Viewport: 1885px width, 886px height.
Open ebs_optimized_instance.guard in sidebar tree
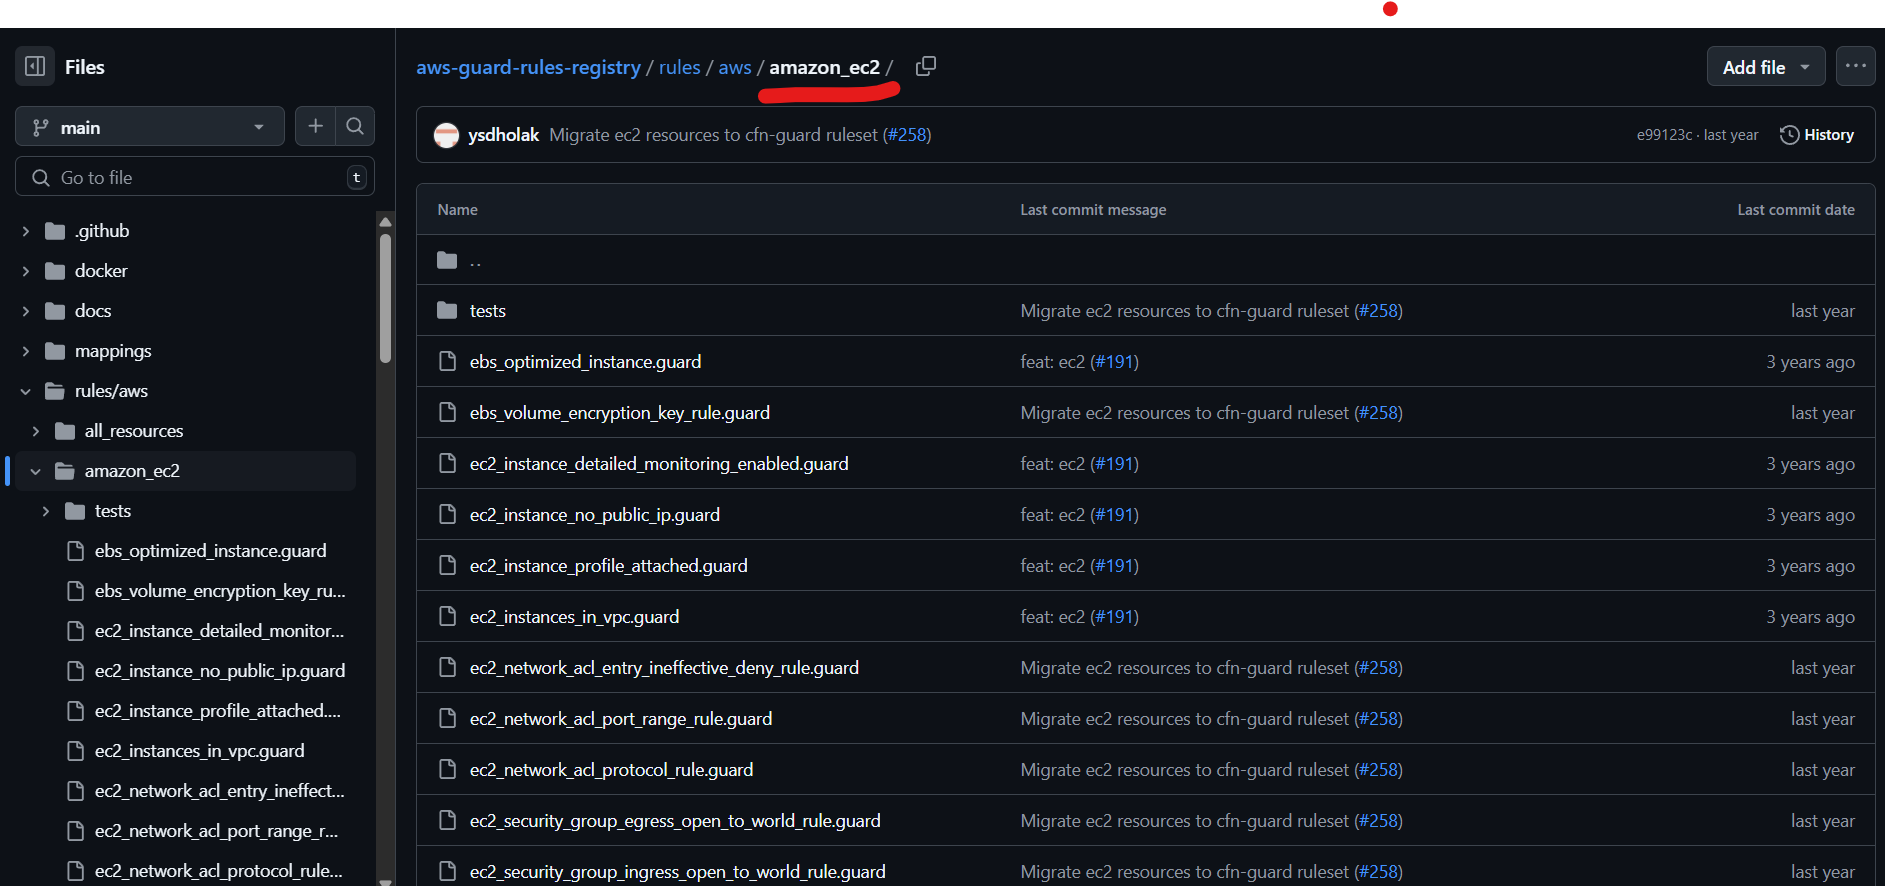[x=210, y=551]
